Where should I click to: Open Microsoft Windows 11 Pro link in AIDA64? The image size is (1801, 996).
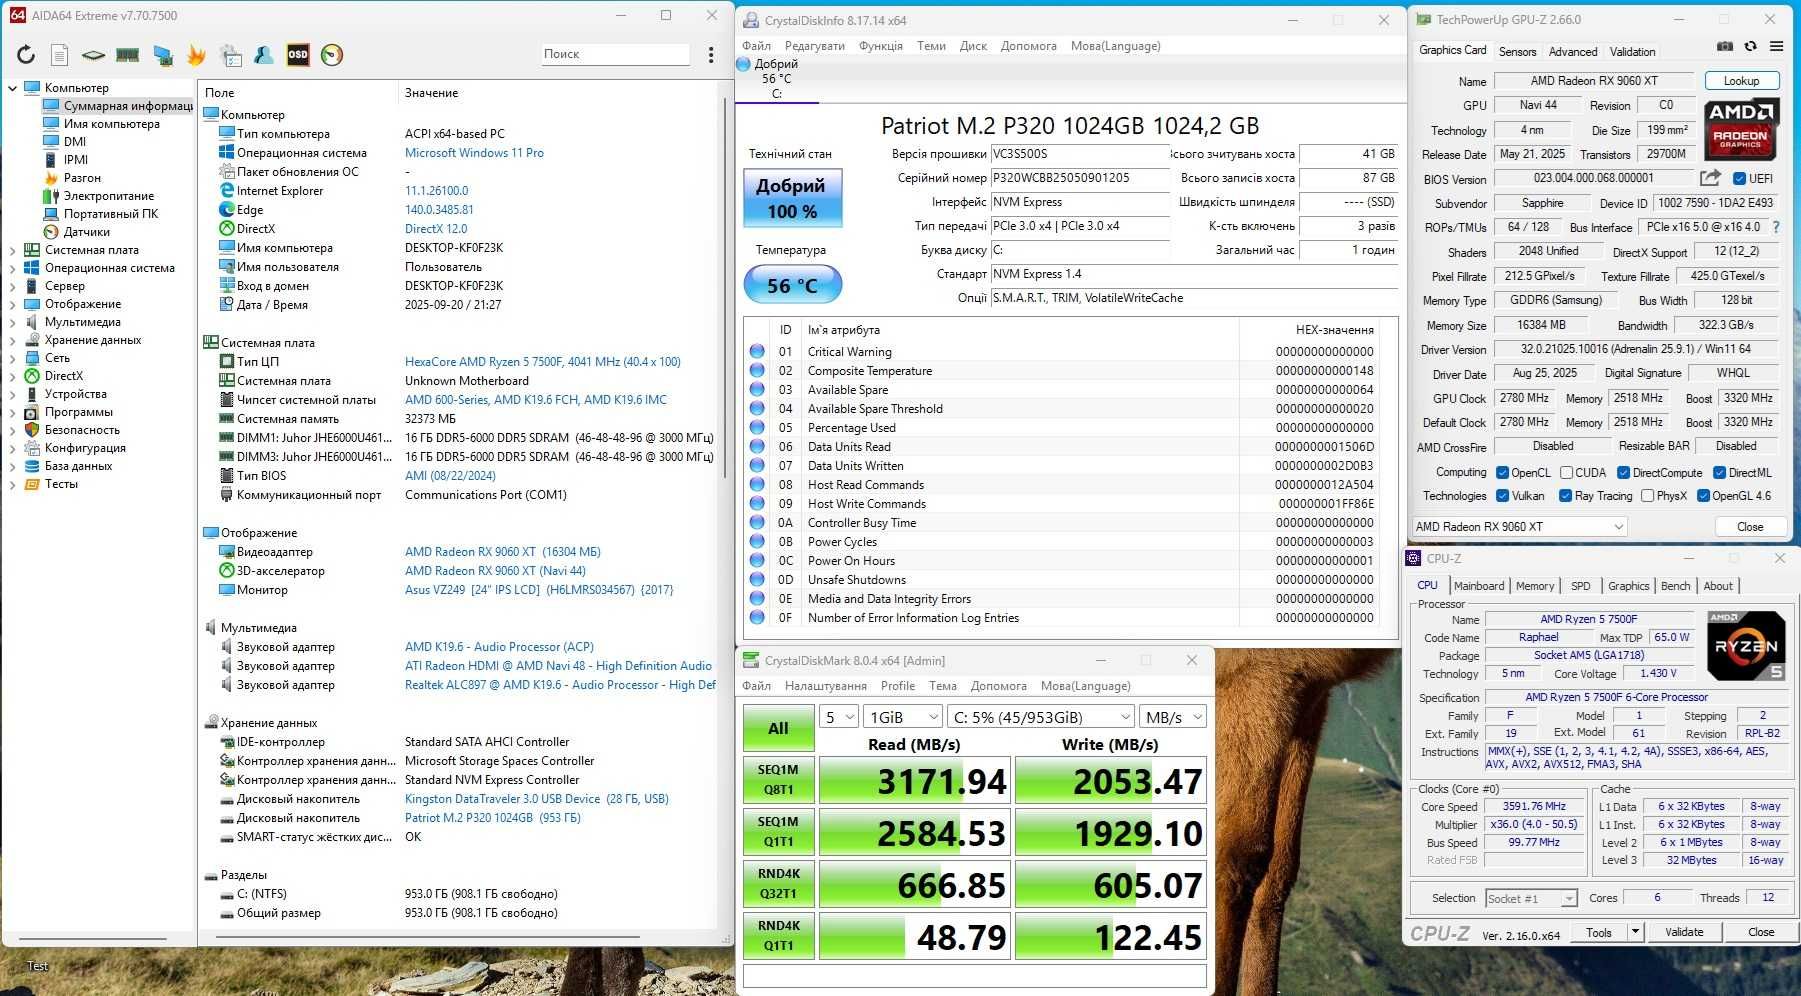click(x=474, y=153)
